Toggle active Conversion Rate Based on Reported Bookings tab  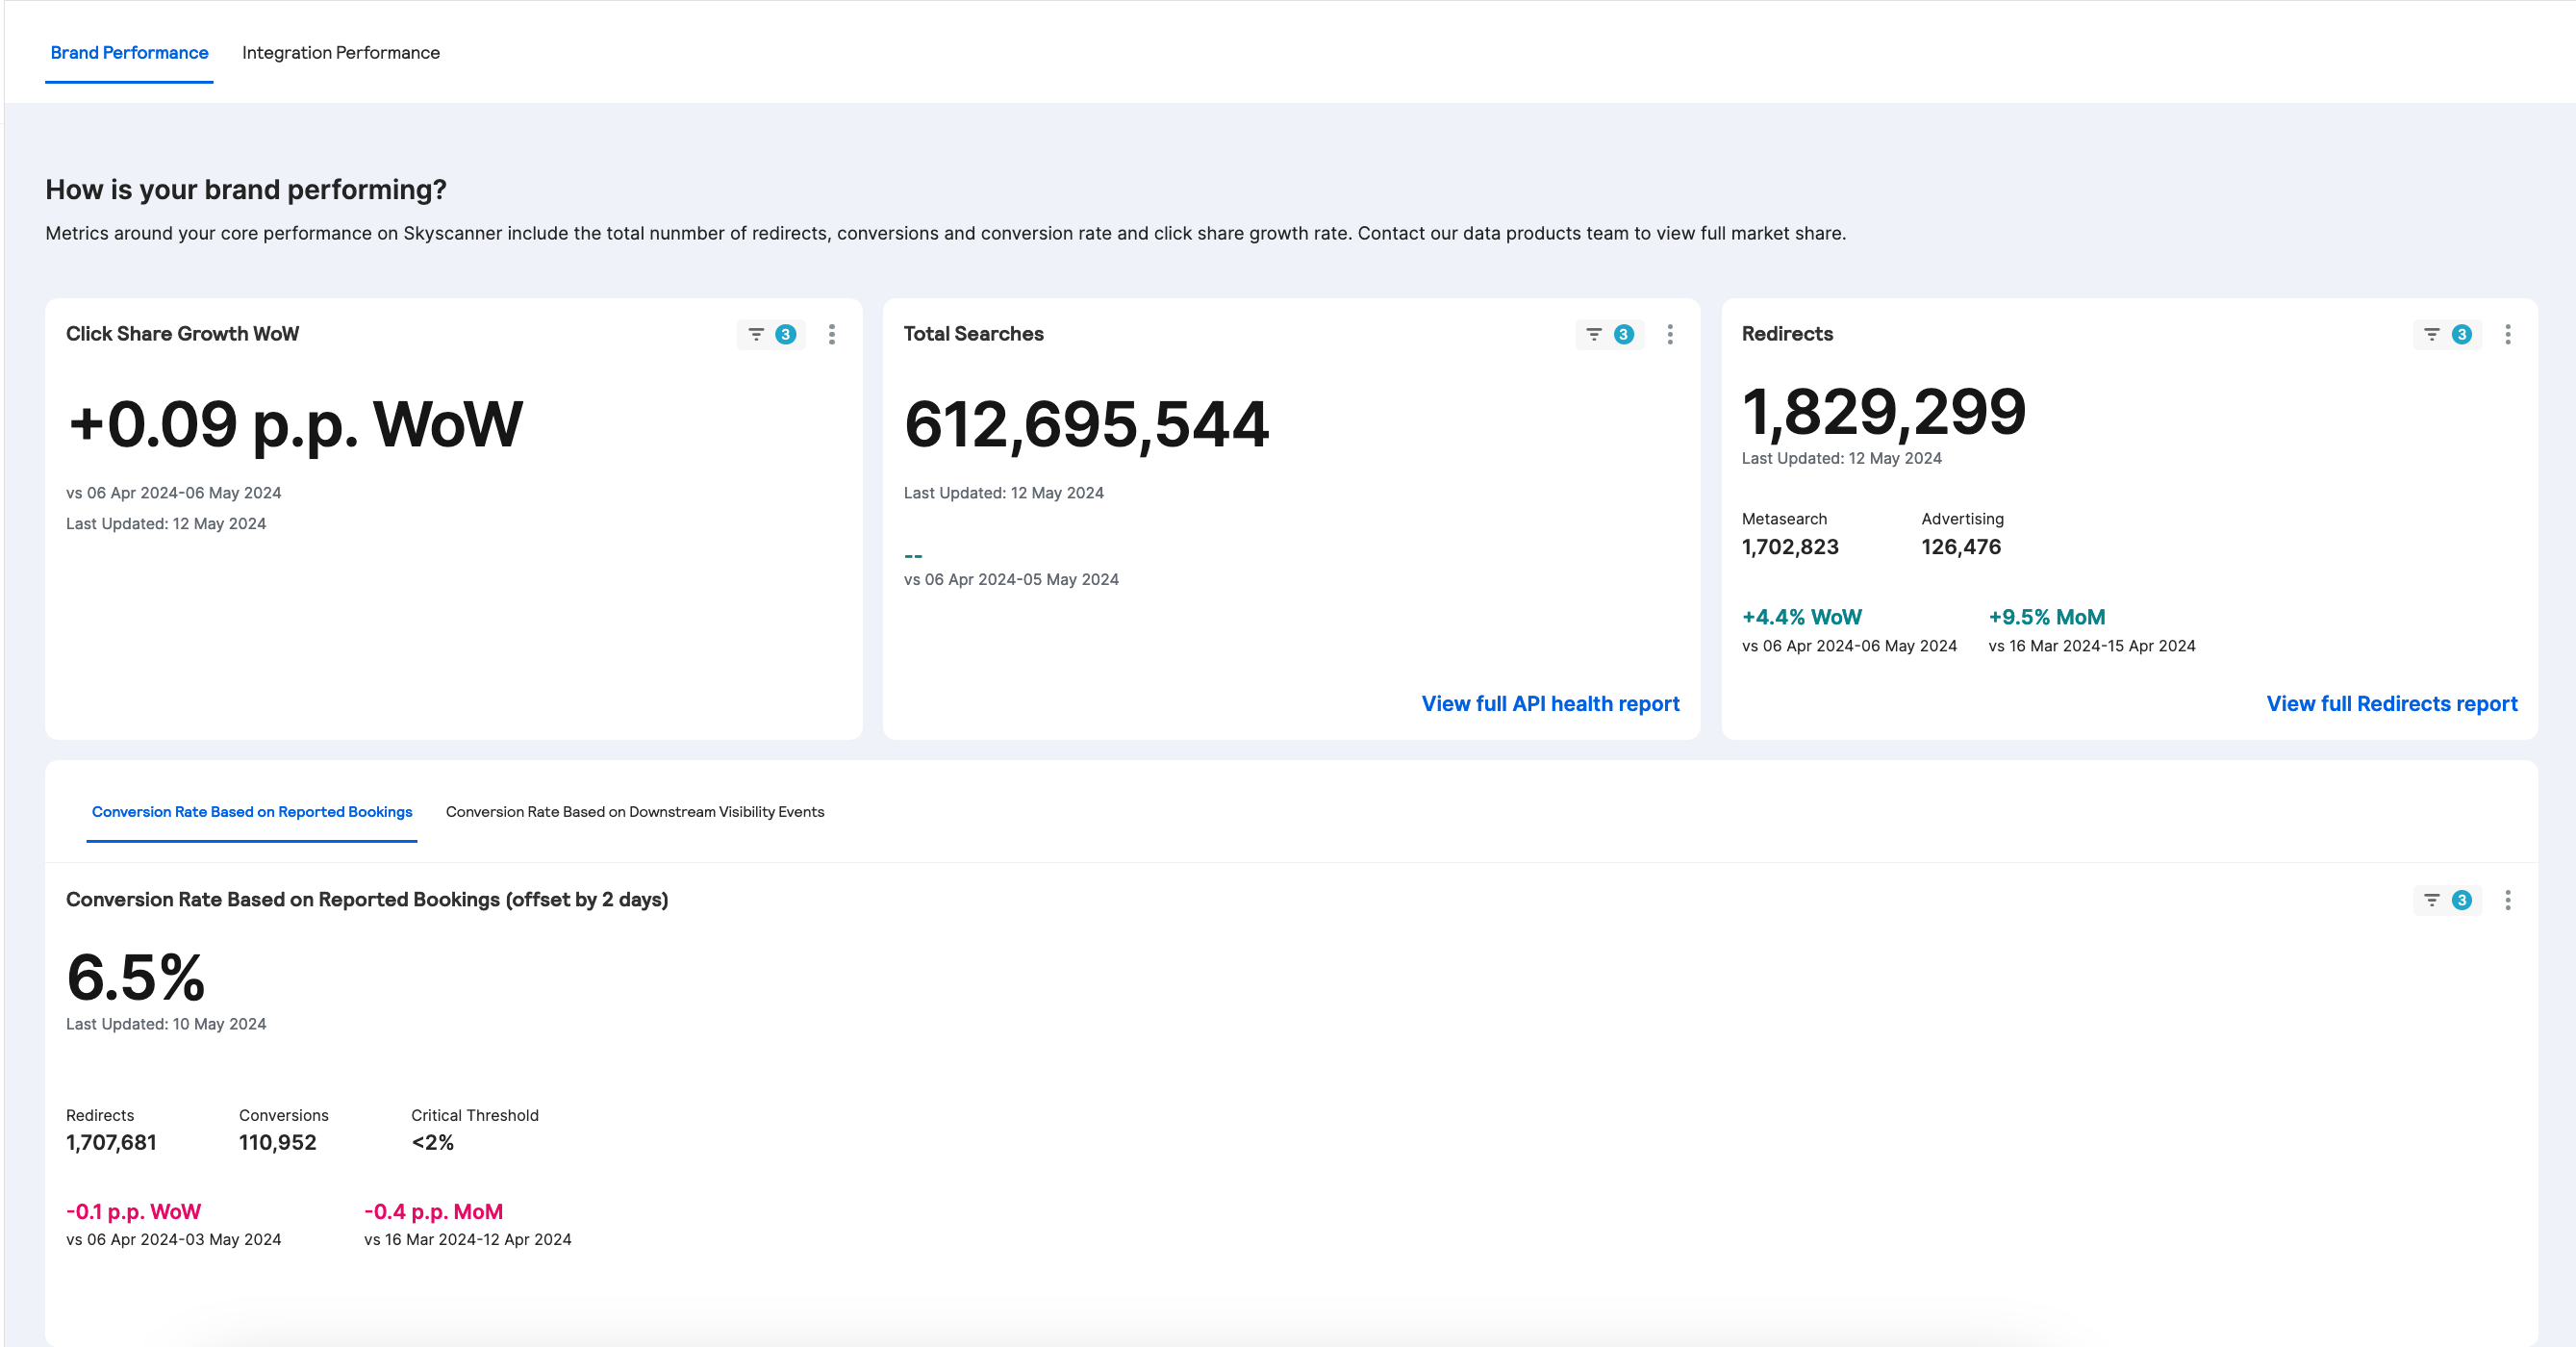point(250,812)
